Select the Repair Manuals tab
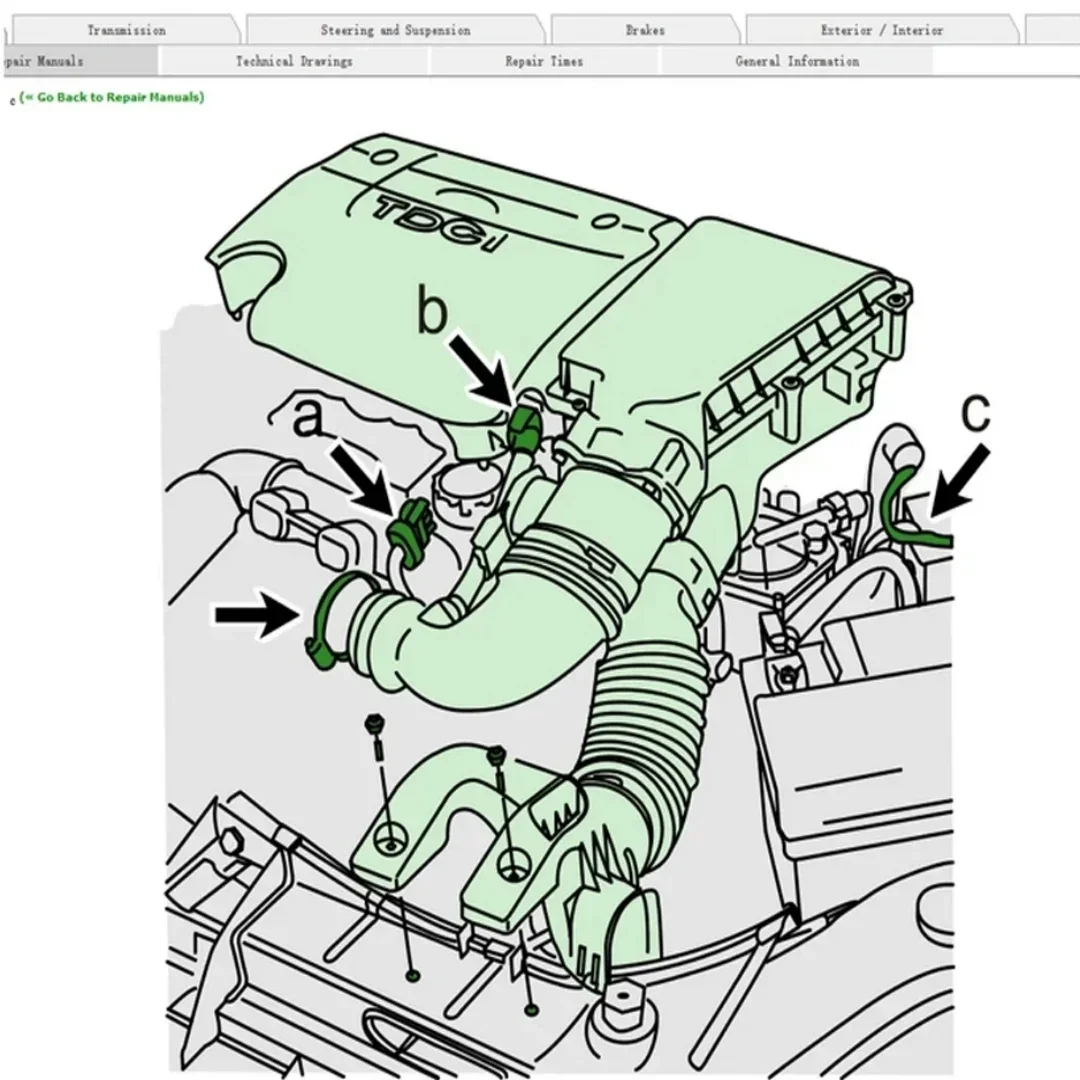 pyautogui.click(x=40, y=61)
